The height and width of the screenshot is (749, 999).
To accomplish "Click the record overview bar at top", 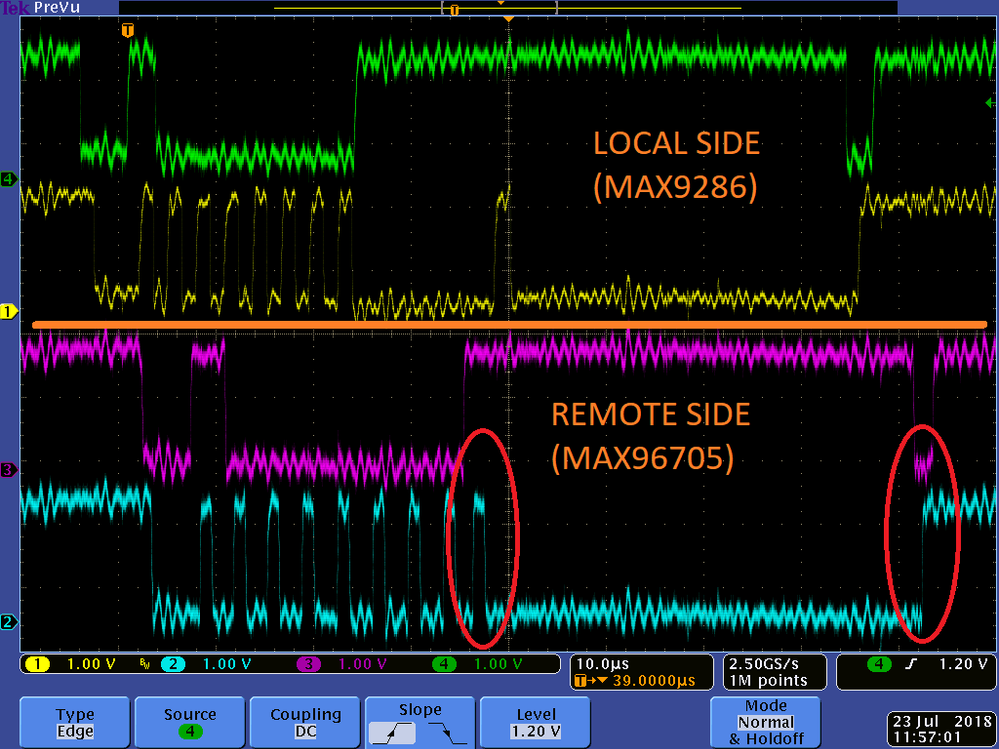I will pos(508,8).
